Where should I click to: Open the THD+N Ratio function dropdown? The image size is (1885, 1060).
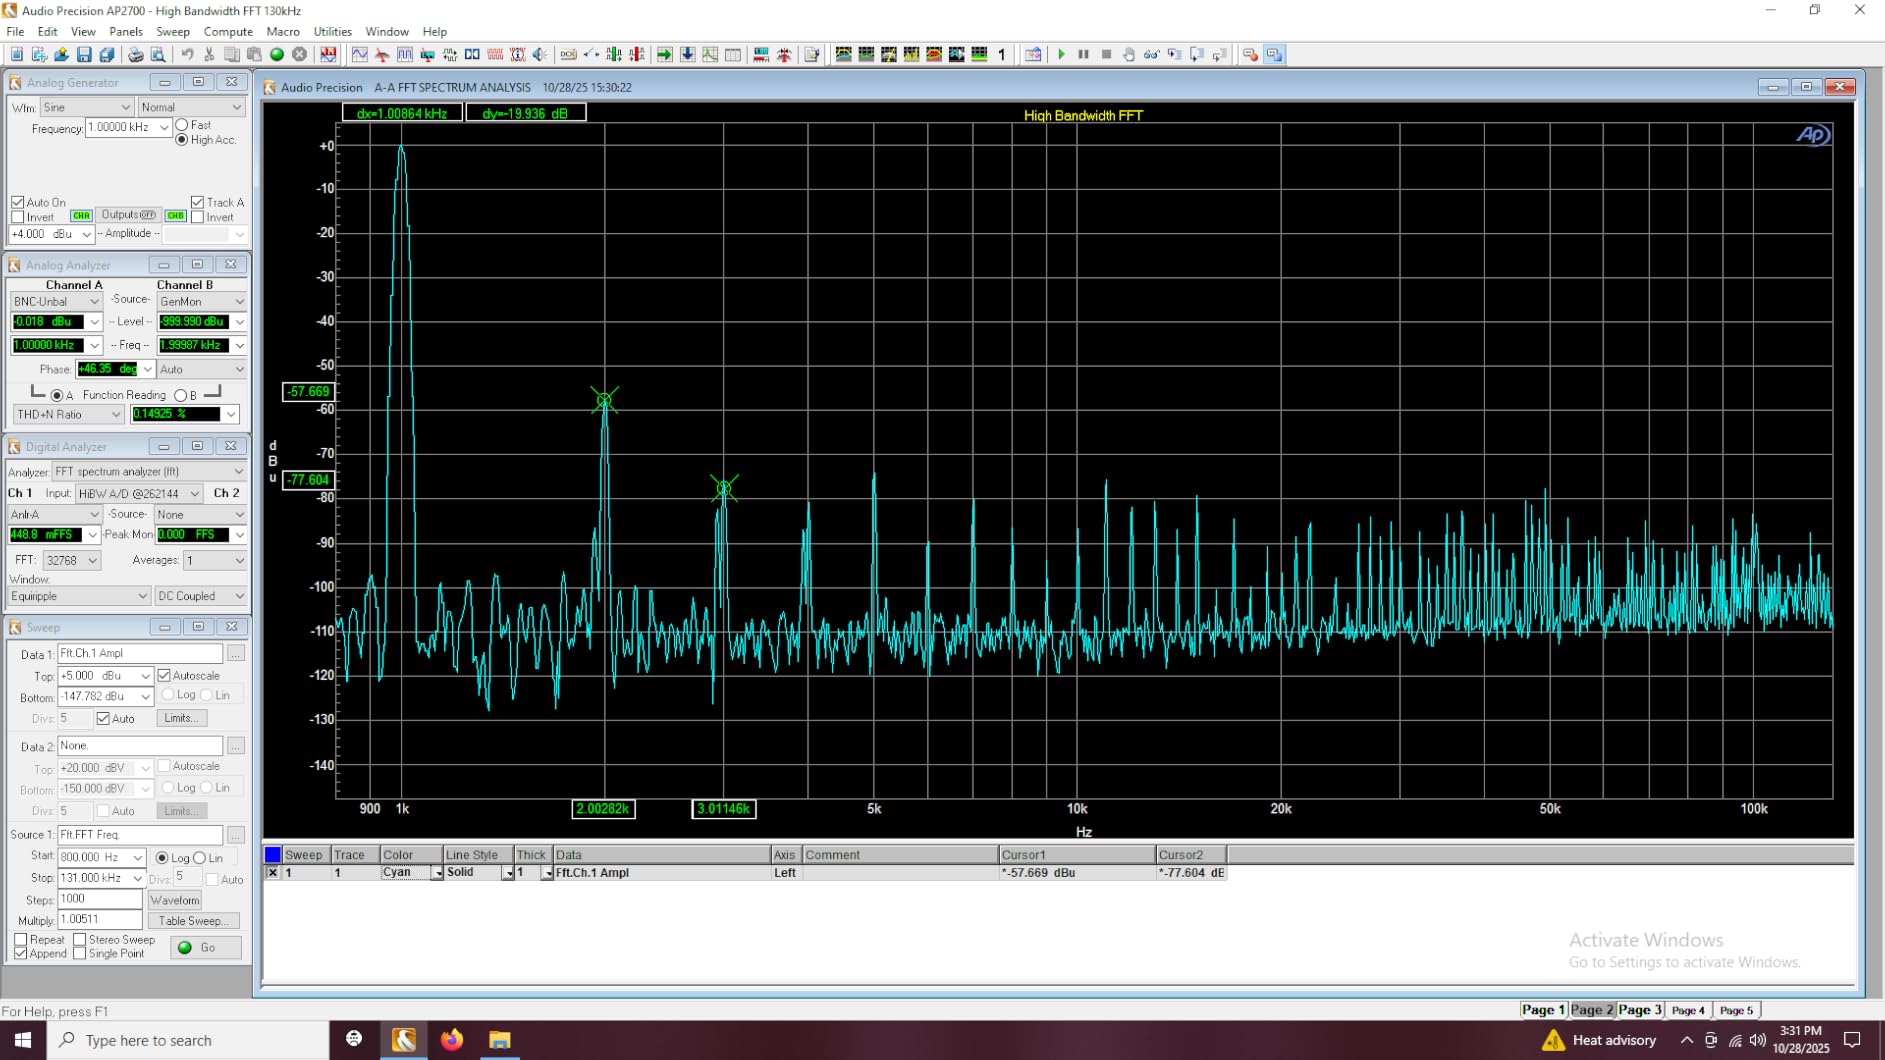click(68, 414)
